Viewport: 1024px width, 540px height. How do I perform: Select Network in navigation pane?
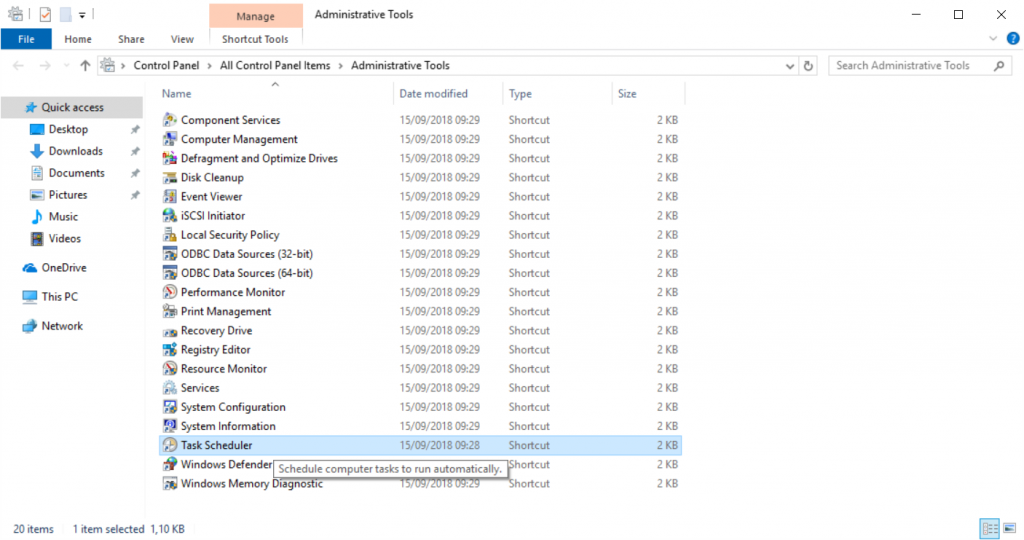click(x=62, y=326)
